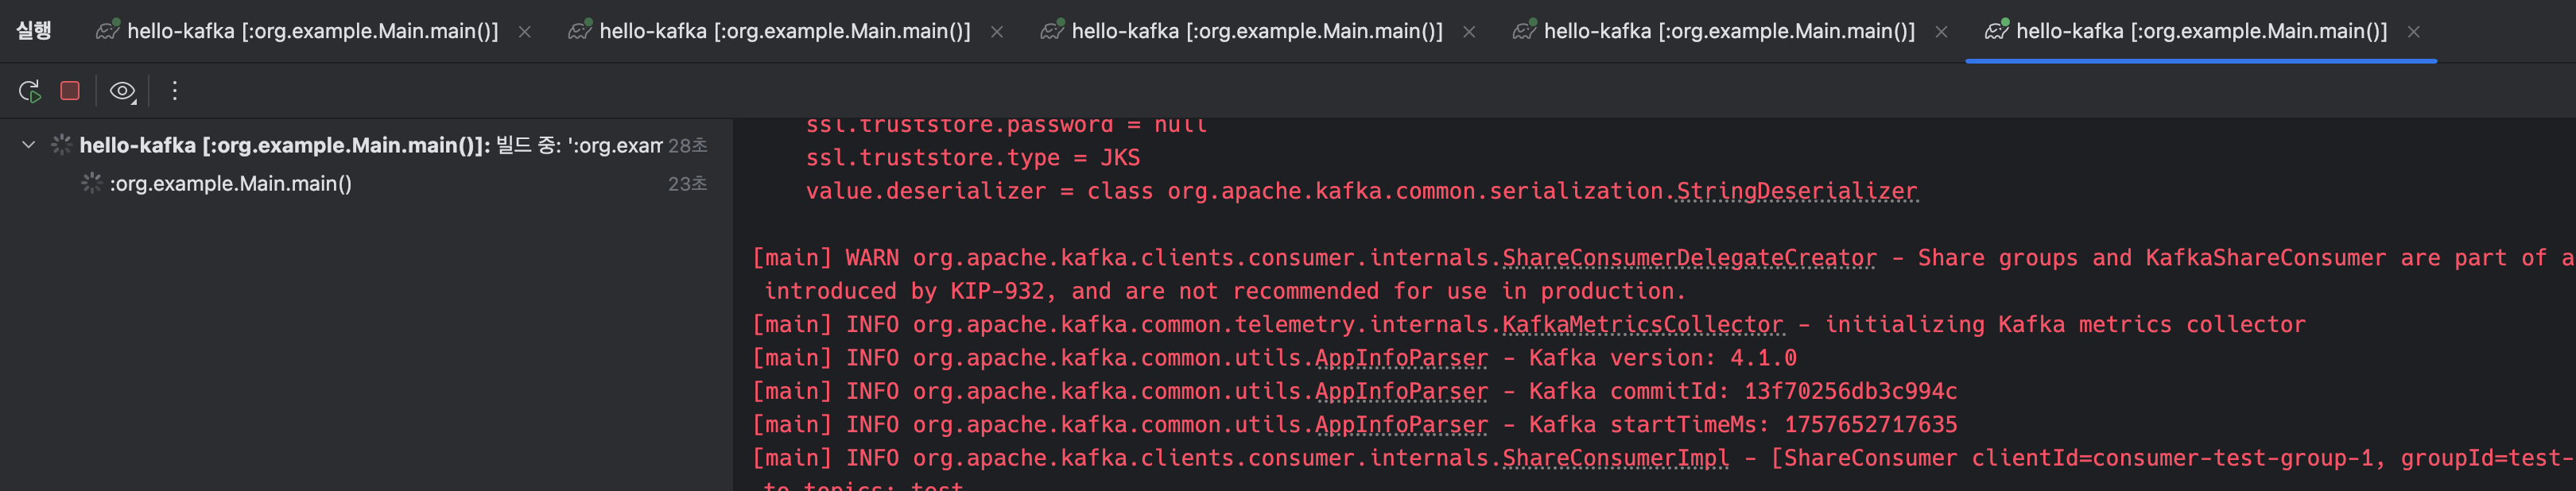
Task: Switch to the fourth hello-kafka run tab
Action: click(x=1728, y=31)
